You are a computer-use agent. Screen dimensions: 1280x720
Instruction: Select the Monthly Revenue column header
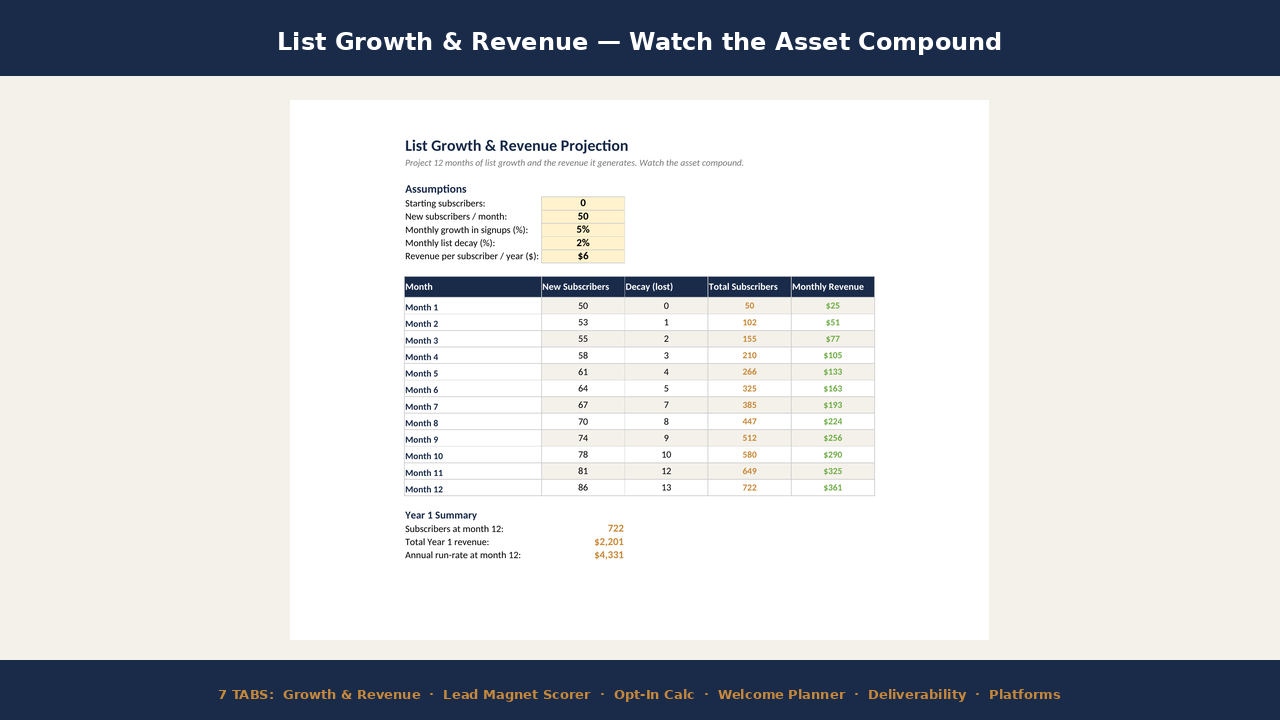point(833,287)
